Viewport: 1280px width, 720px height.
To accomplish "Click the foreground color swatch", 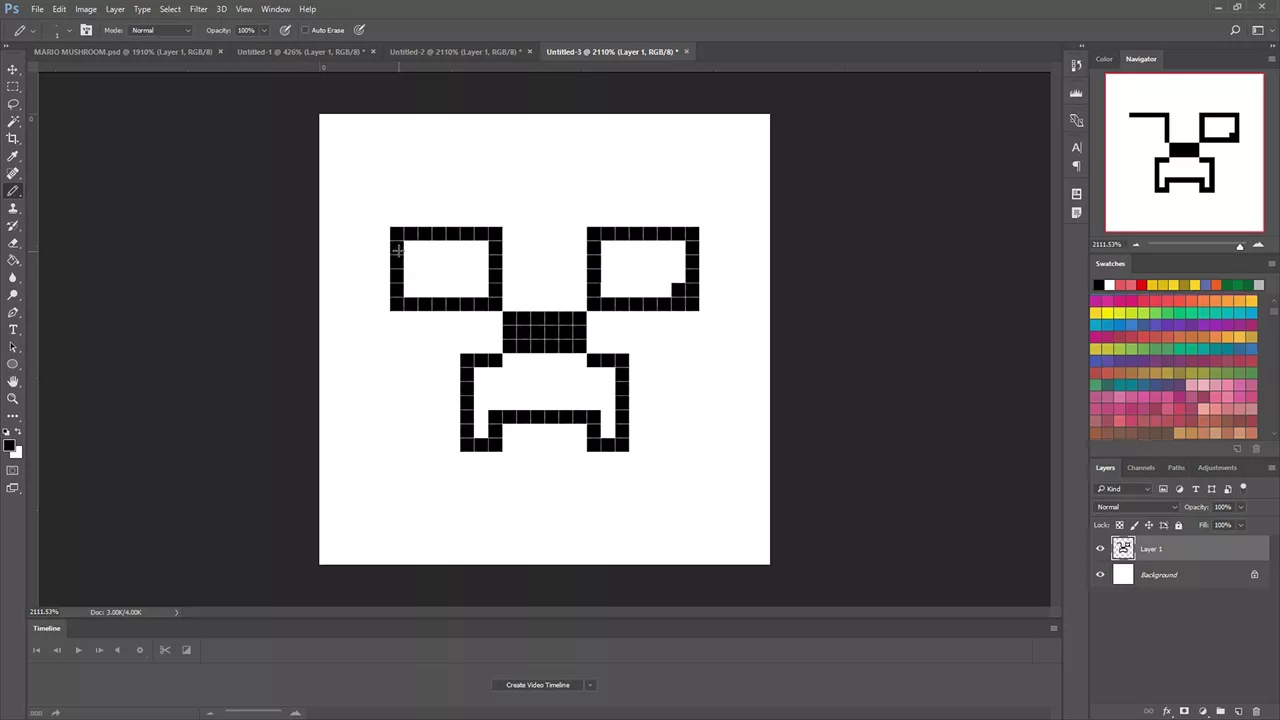I will coord(9,445).
